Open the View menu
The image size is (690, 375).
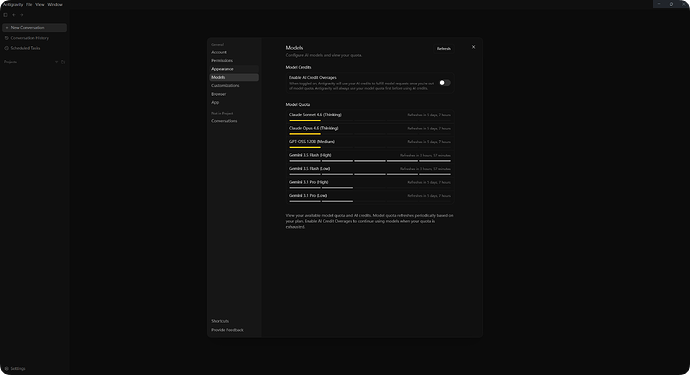[x=40, y=4]
